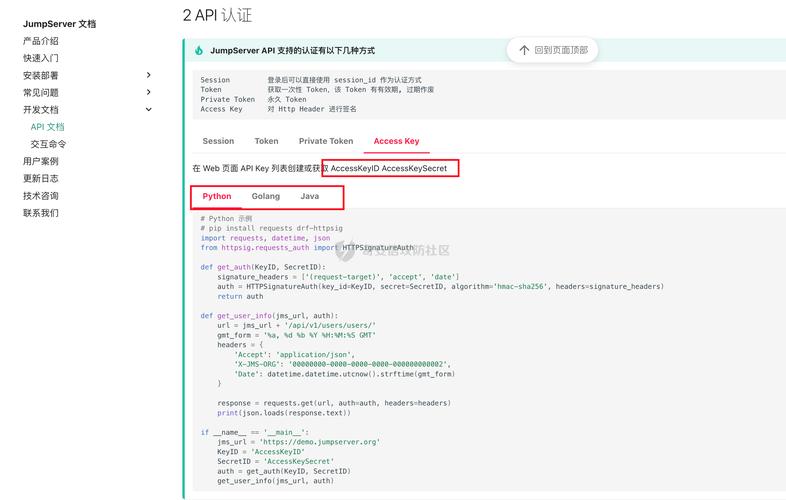The width and height of the screenshot is (786, 500).
Task: Open 快速入门 in the sidebar
Action: click(x=41, y=58)
